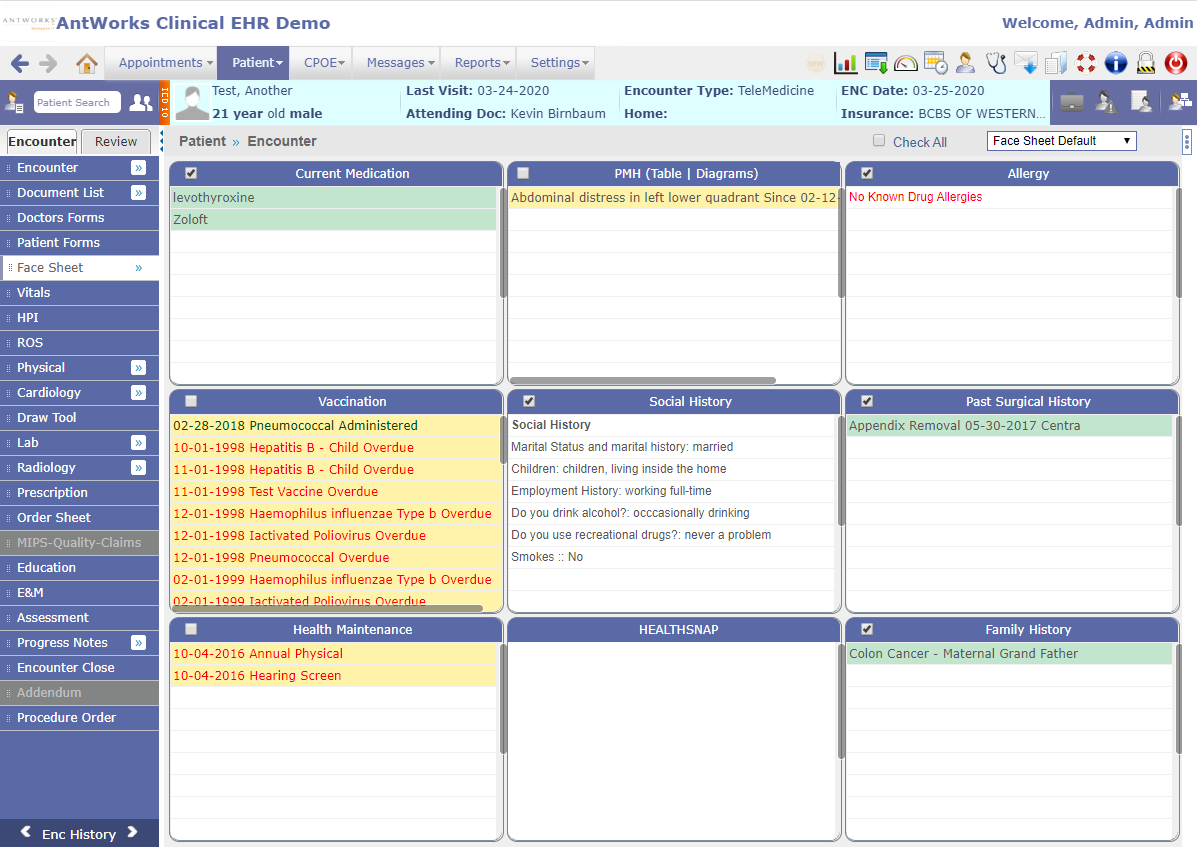Click the patient list icon beside search
The image size is (1197, 847).
point(14,102)
